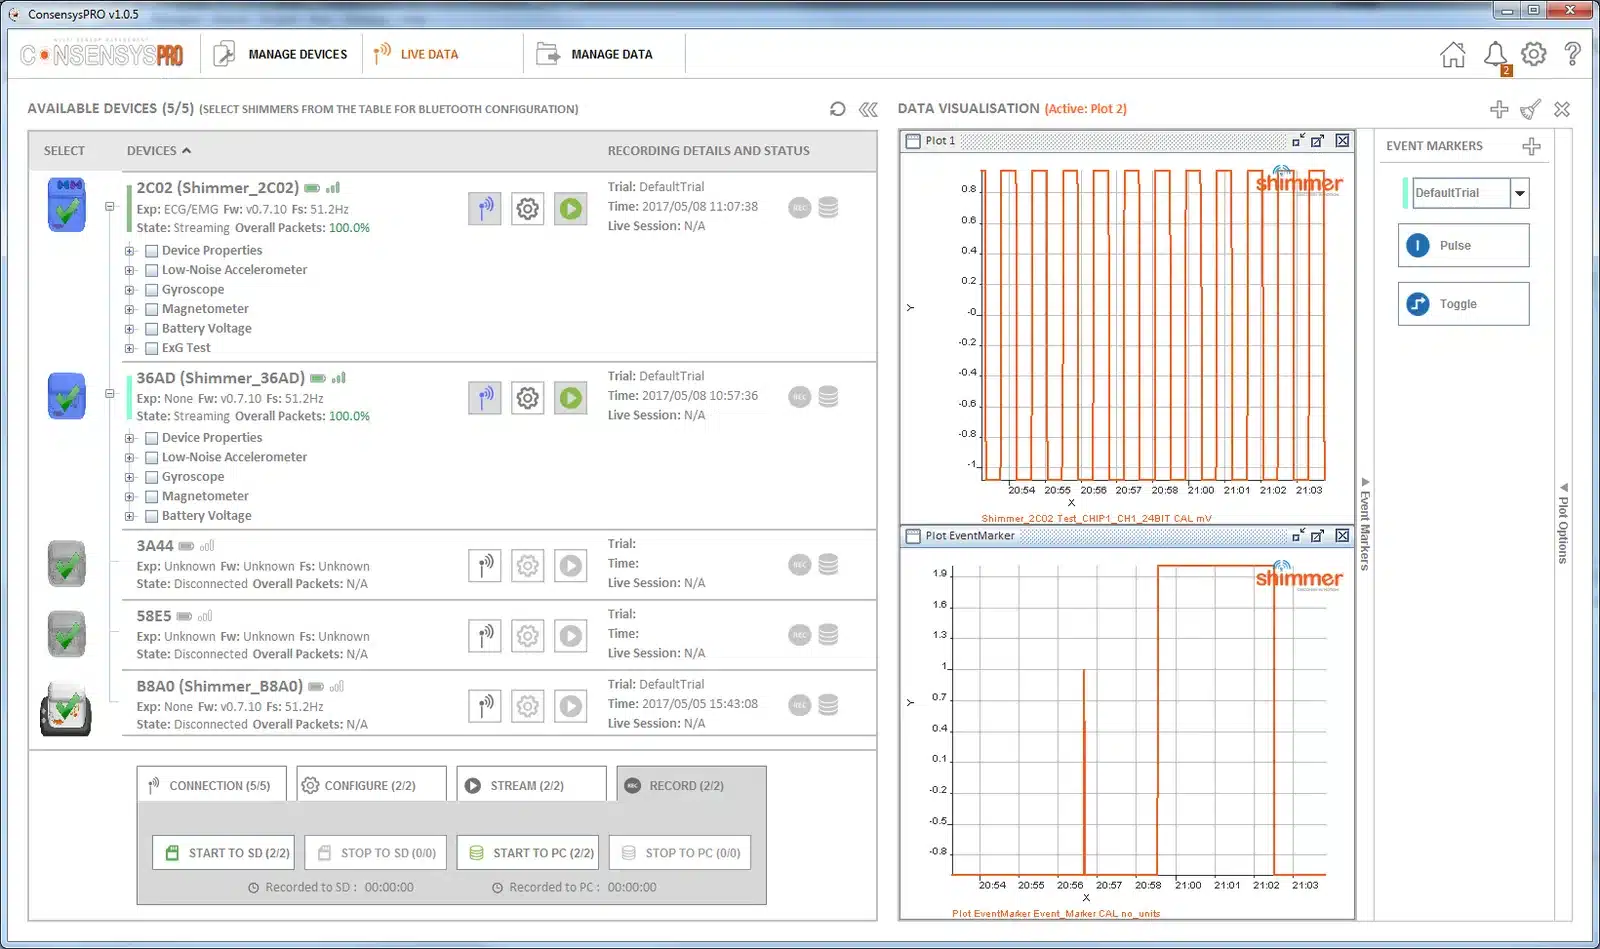Click the connect antenna icon for 3A44
This screenshot has width=1600, height=949.
tap(485, 566)
